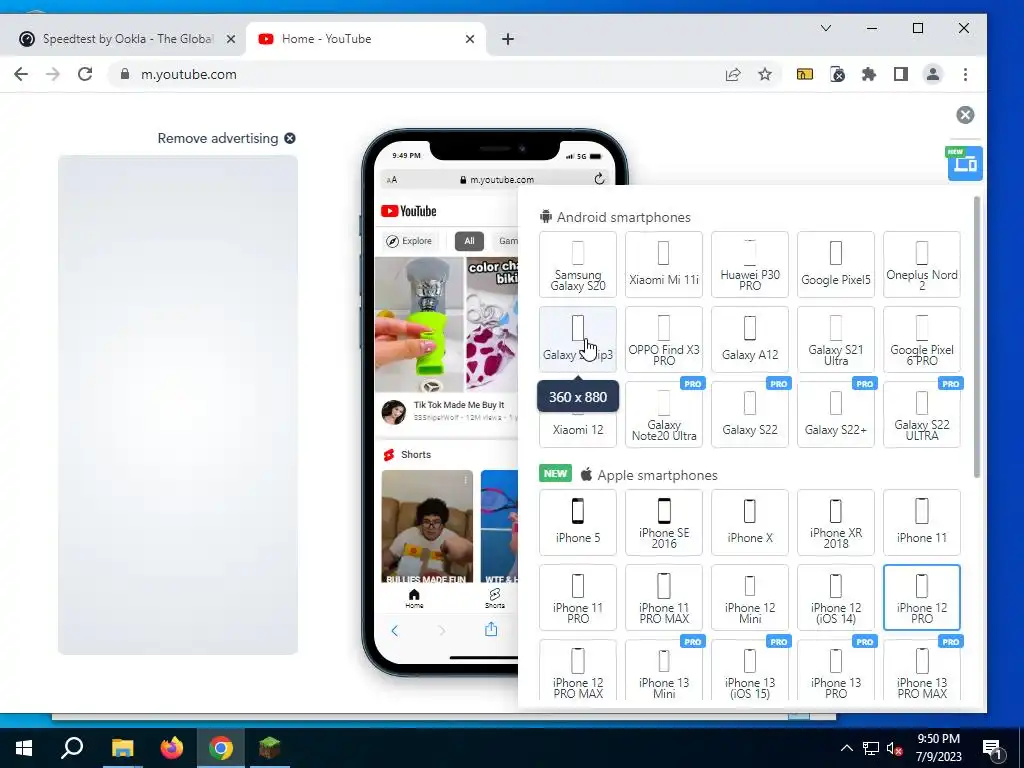Tap the Home tab in YouTube

[414, 598]
